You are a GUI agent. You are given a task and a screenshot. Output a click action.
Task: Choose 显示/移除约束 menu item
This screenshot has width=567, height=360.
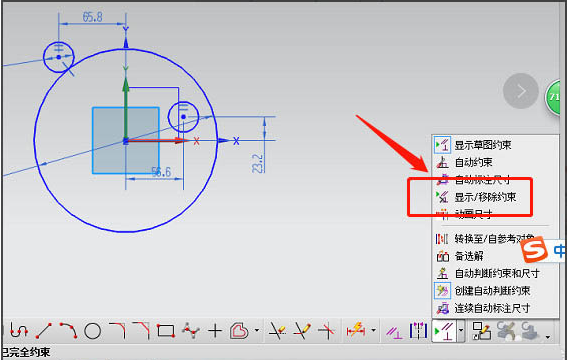pos(476,197)
